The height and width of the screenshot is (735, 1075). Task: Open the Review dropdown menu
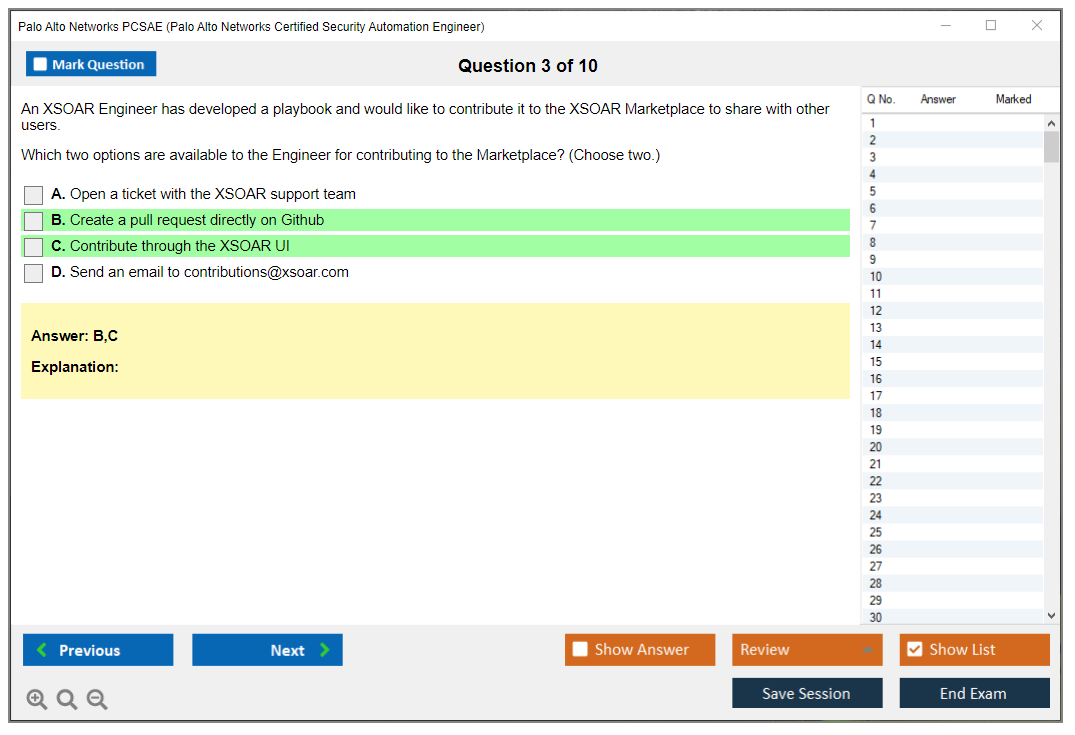[x=807, y=650]
